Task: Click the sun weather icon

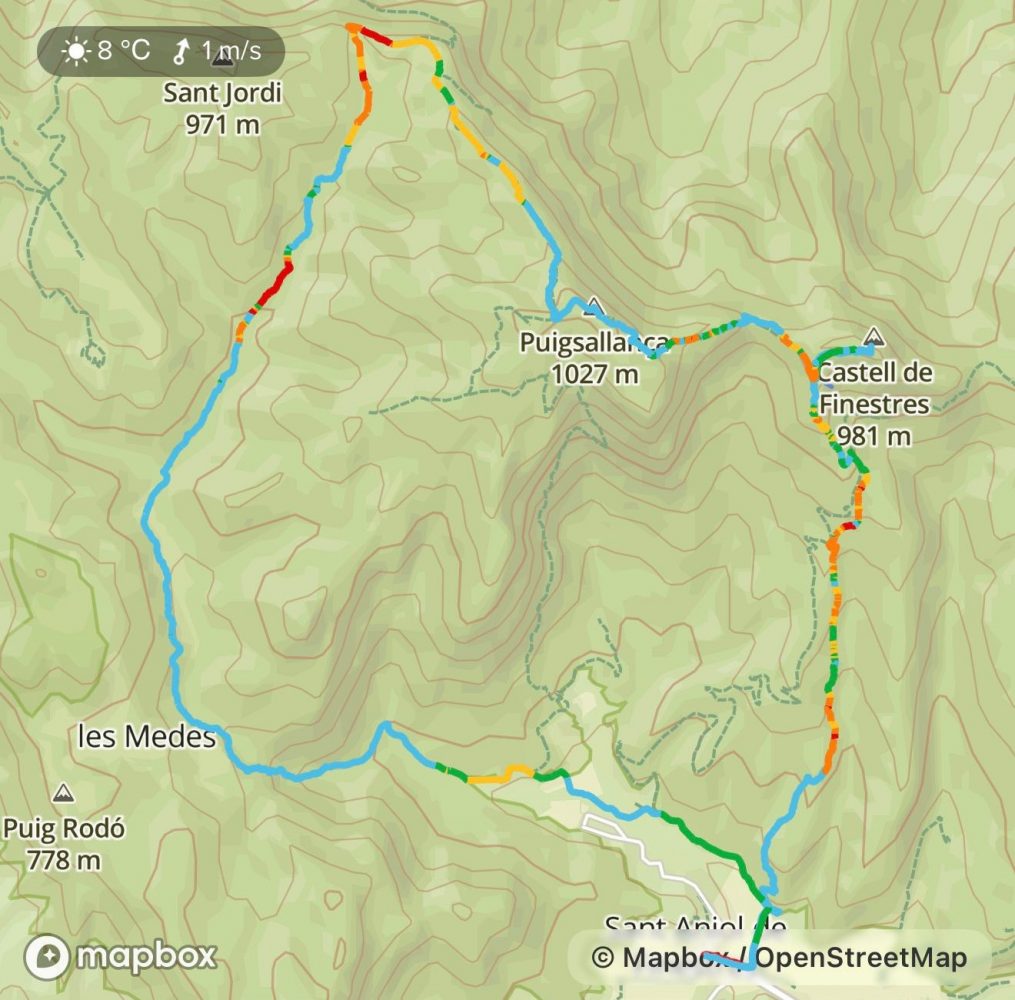Action: [x=76, y=50]
